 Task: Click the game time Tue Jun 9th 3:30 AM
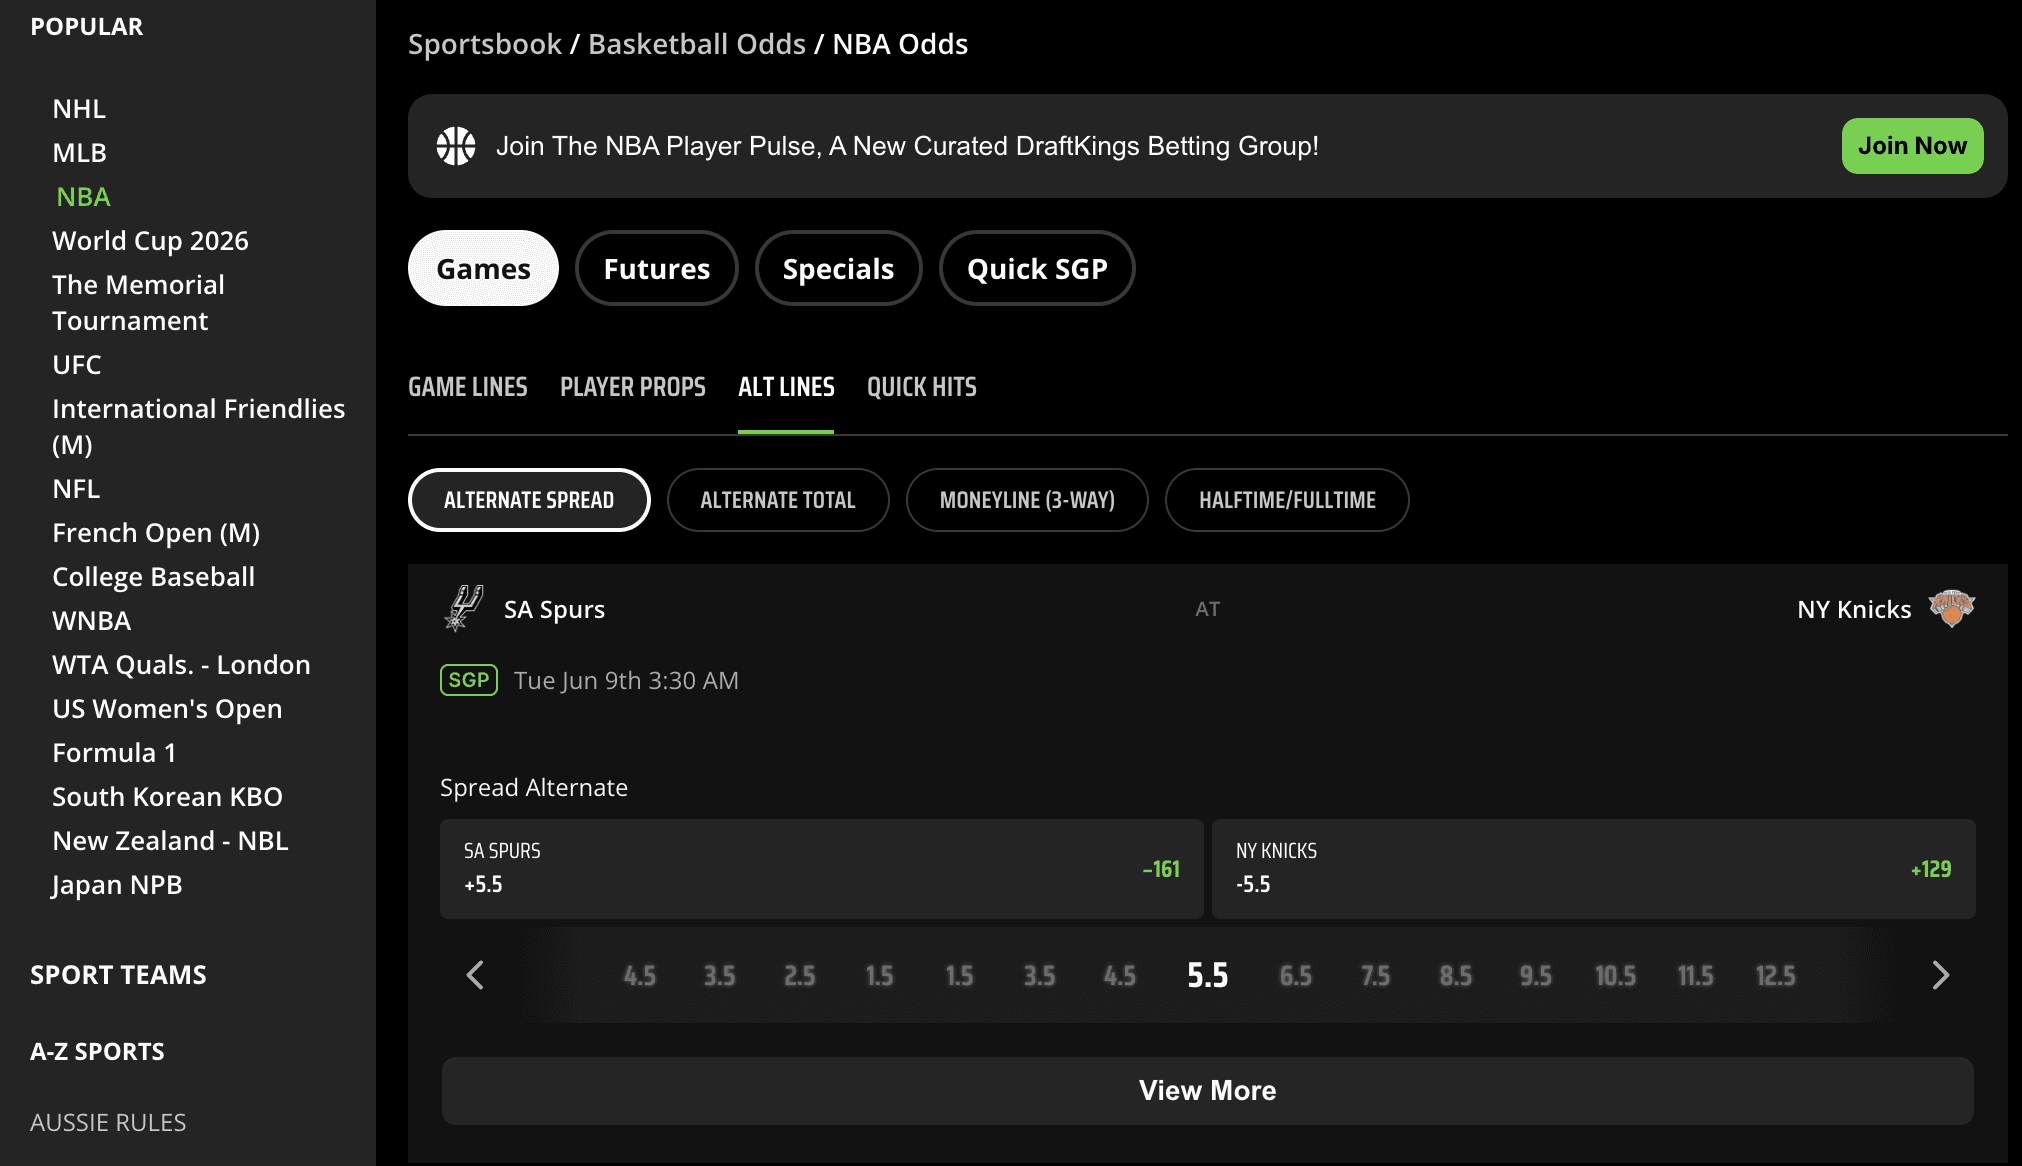626,680
